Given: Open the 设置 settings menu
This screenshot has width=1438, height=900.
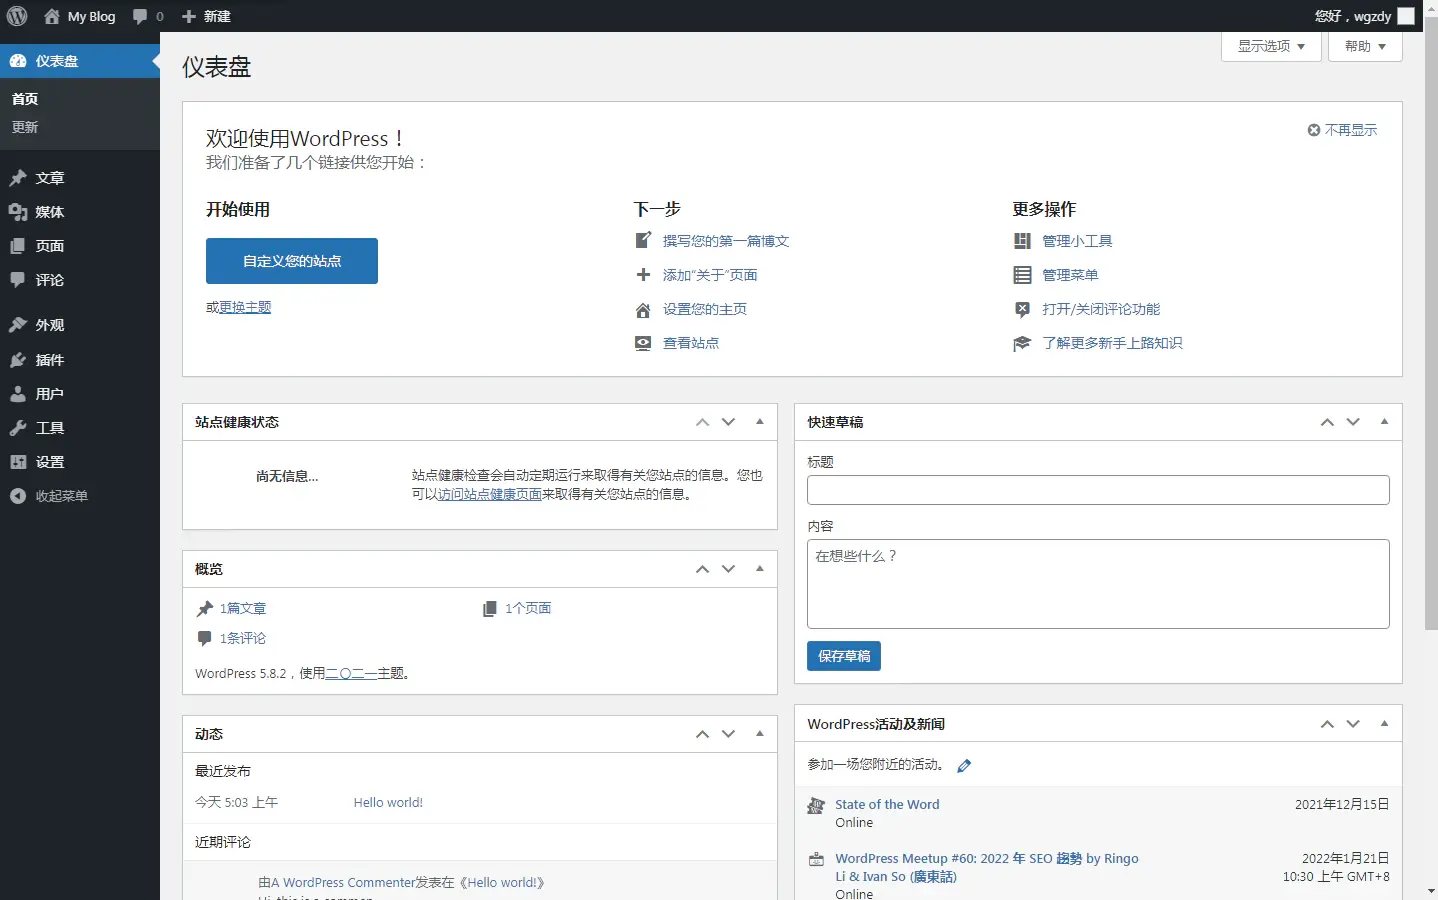Looking at the screenshot, I should 80,462.
